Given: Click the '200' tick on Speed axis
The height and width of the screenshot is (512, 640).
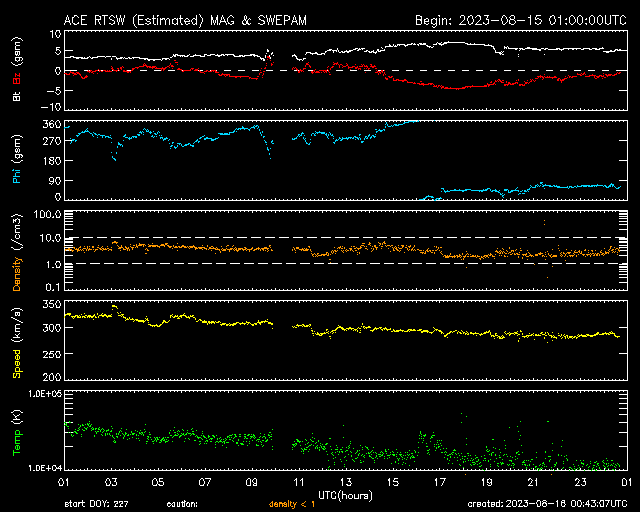Looking at the screenshot, I should pyautogui.click(x=52, y=377).
